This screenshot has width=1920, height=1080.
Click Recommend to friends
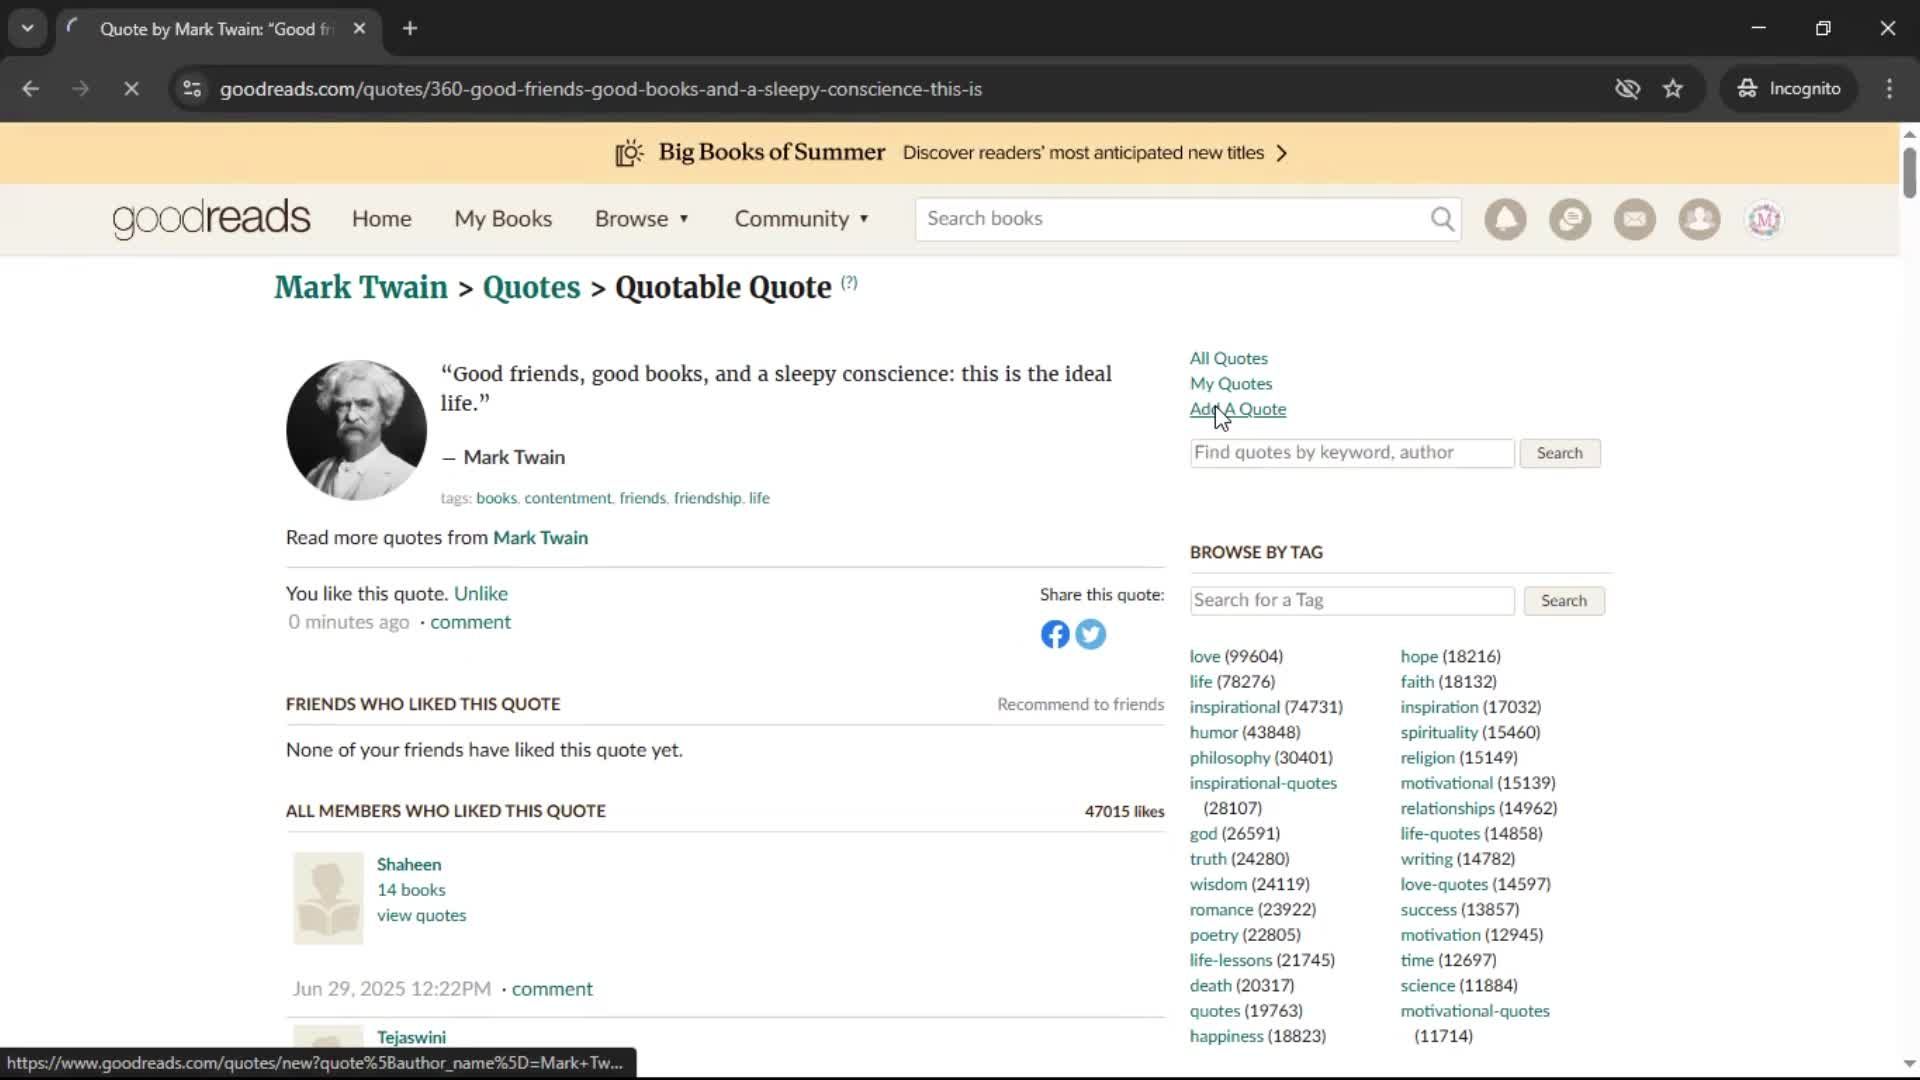[x=1081, y=704]
